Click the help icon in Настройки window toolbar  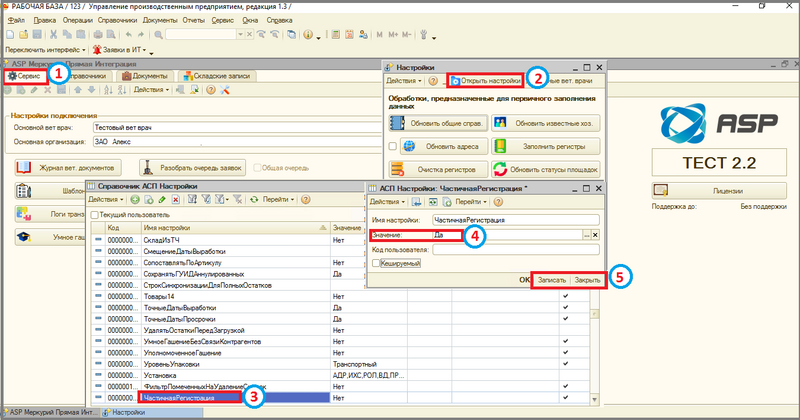point(433,81)
